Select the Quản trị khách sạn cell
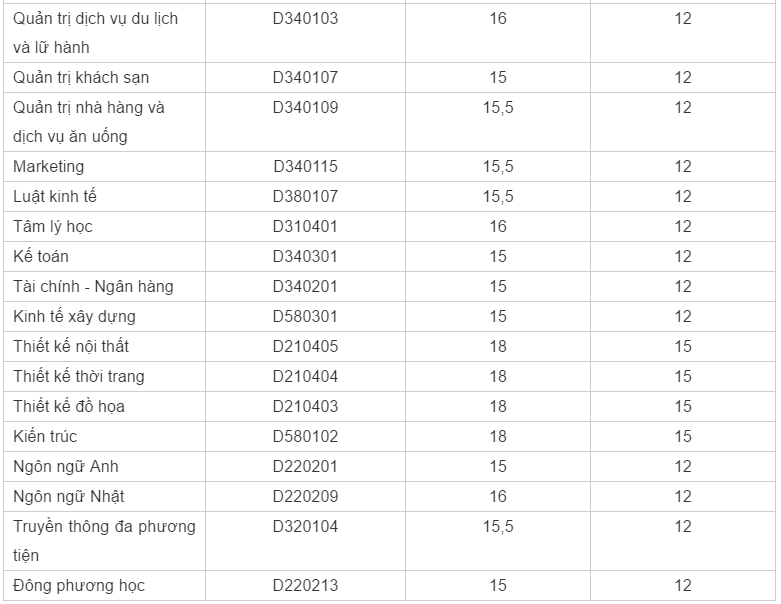The height and width of the screenshot is (604, 781). tap(82, 77)
